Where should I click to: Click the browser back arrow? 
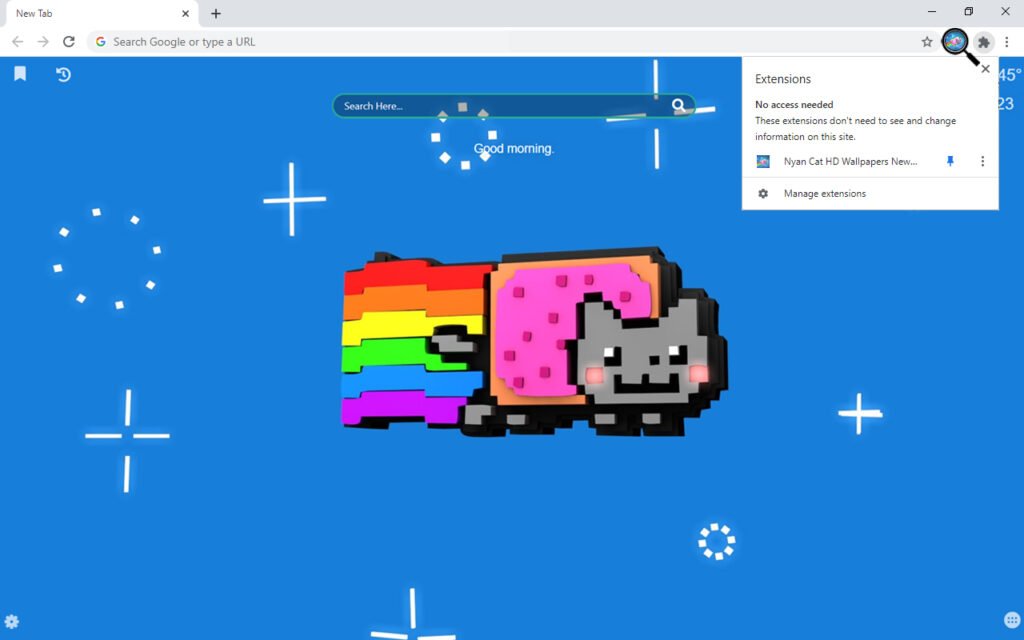pos(17,42)
